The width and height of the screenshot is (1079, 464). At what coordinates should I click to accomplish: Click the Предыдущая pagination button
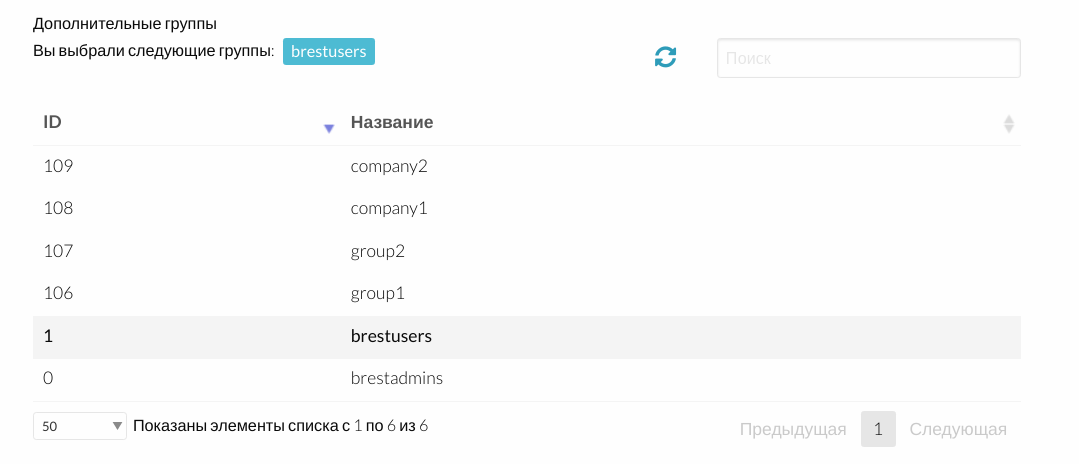click(x=793, y=430)
